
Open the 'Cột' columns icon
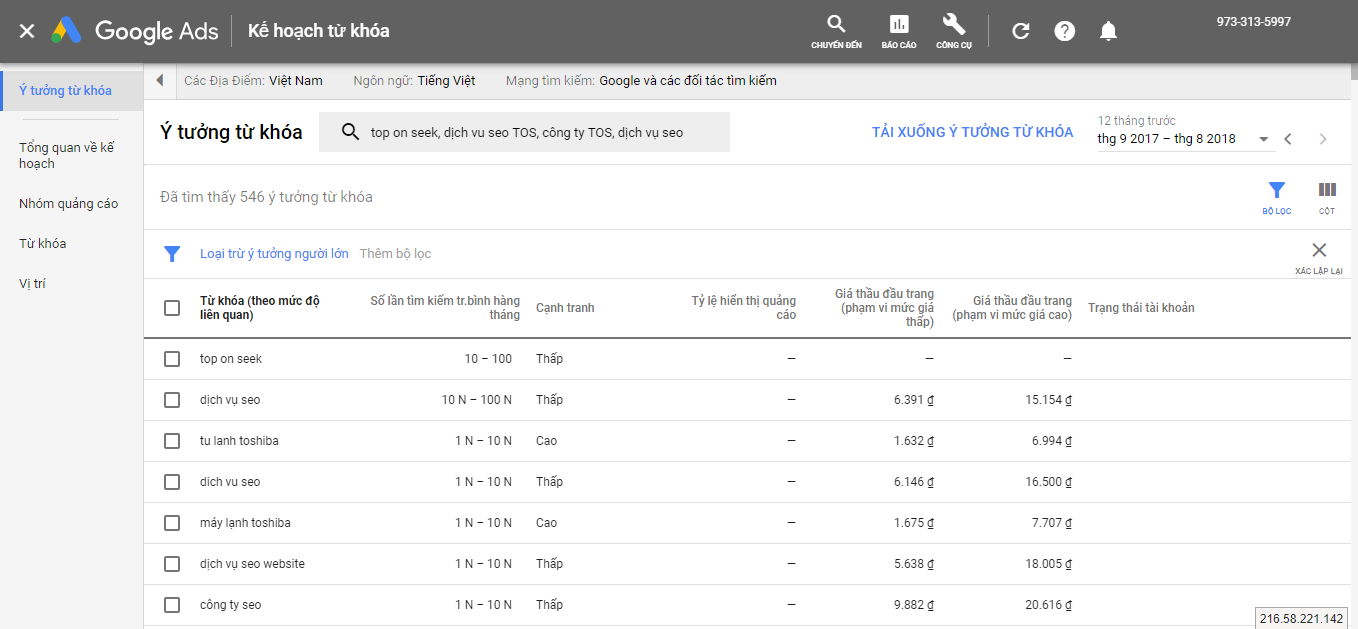[x=1327, y=191]
